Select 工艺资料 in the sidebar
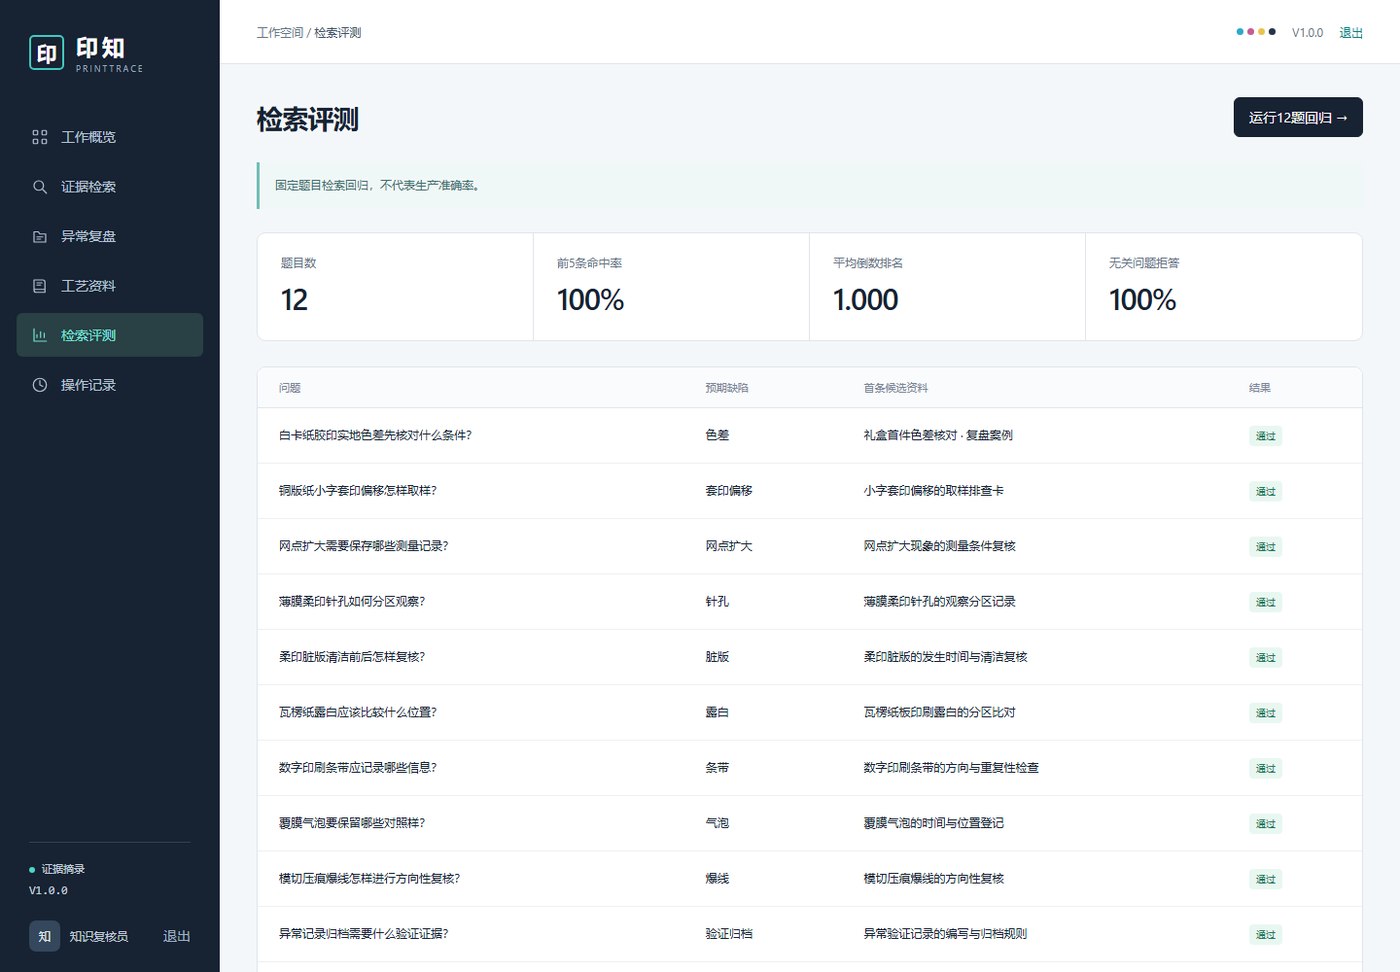Viewport: 1400px width, 972px height. pyautogui.click(x=110, y=286)
